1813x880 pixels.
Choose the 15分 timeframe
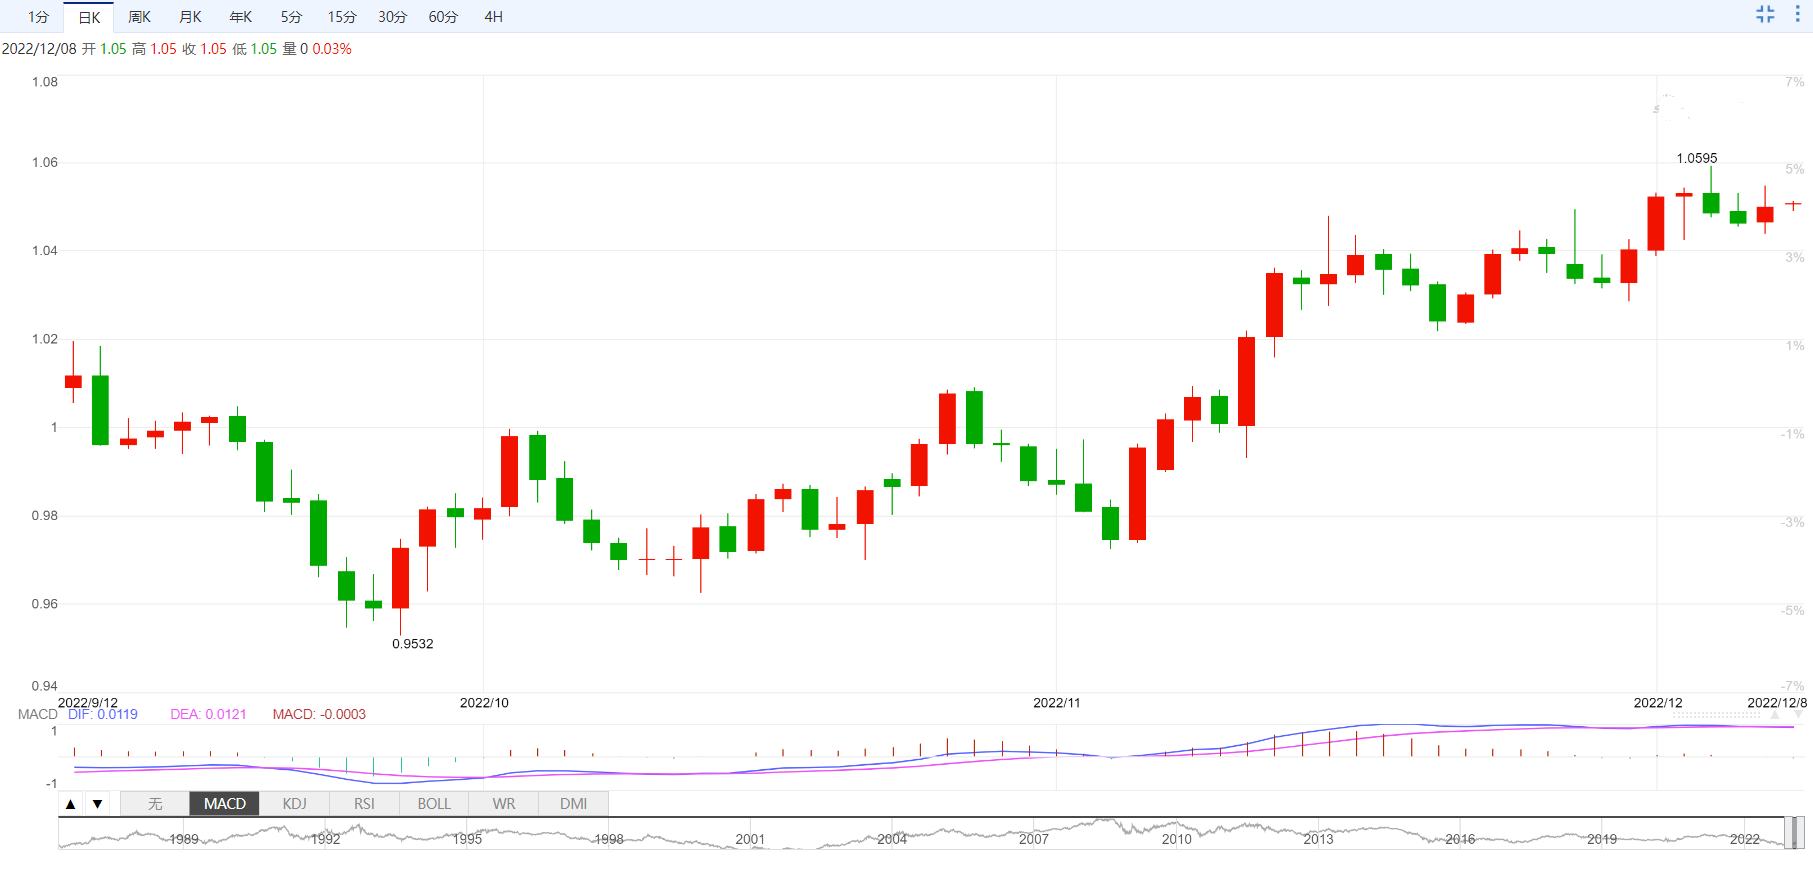(341, 17)
